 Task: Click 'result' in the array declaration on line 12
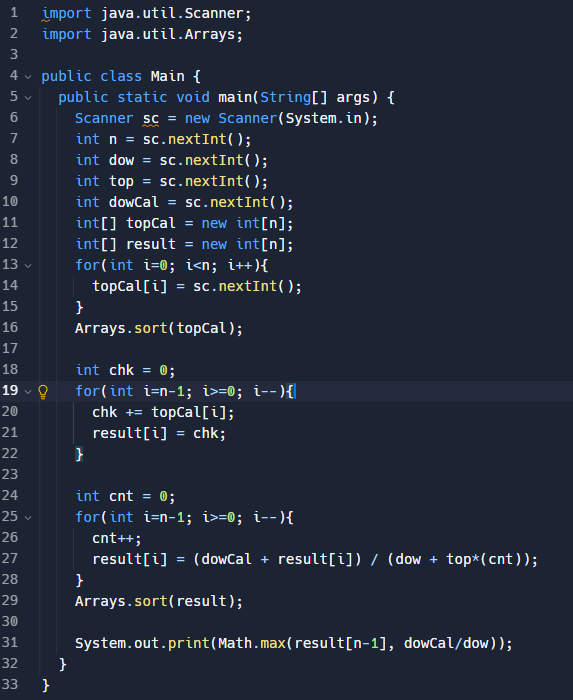point(151,244)
